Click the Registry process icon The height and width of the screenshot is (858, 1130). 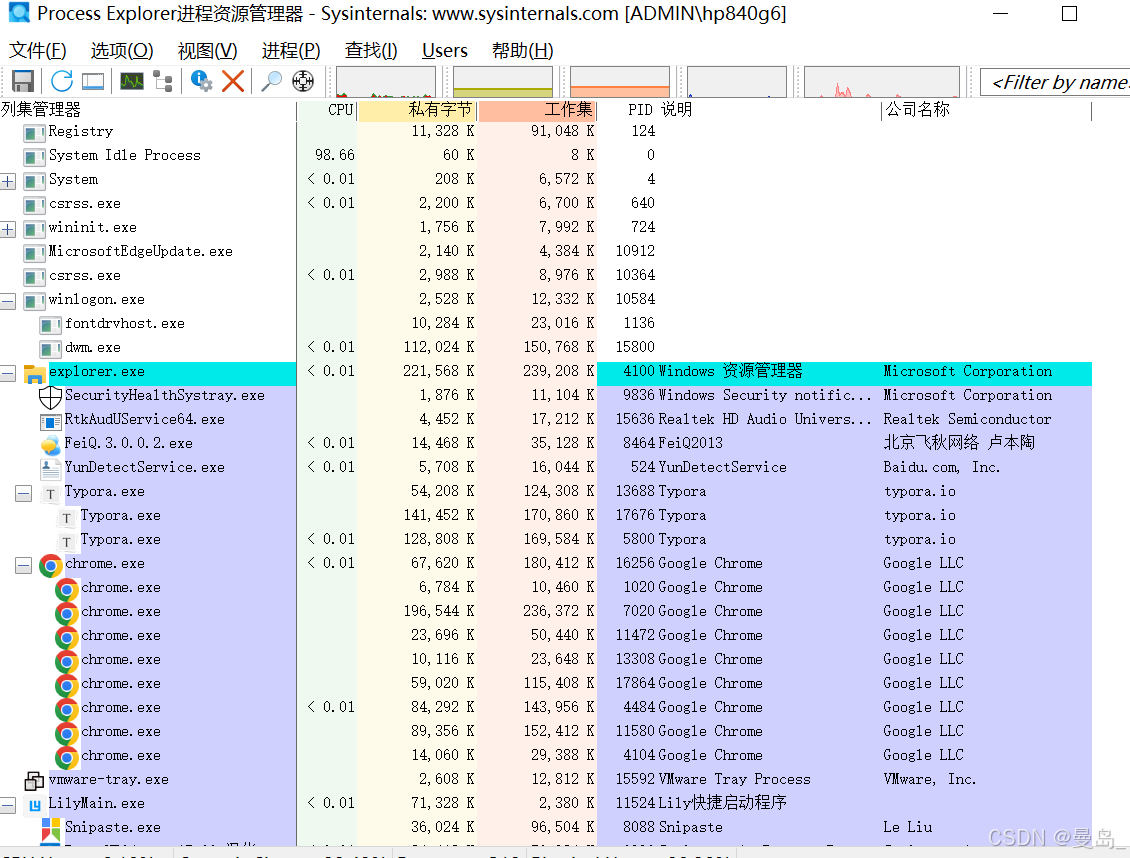[34, 133]
